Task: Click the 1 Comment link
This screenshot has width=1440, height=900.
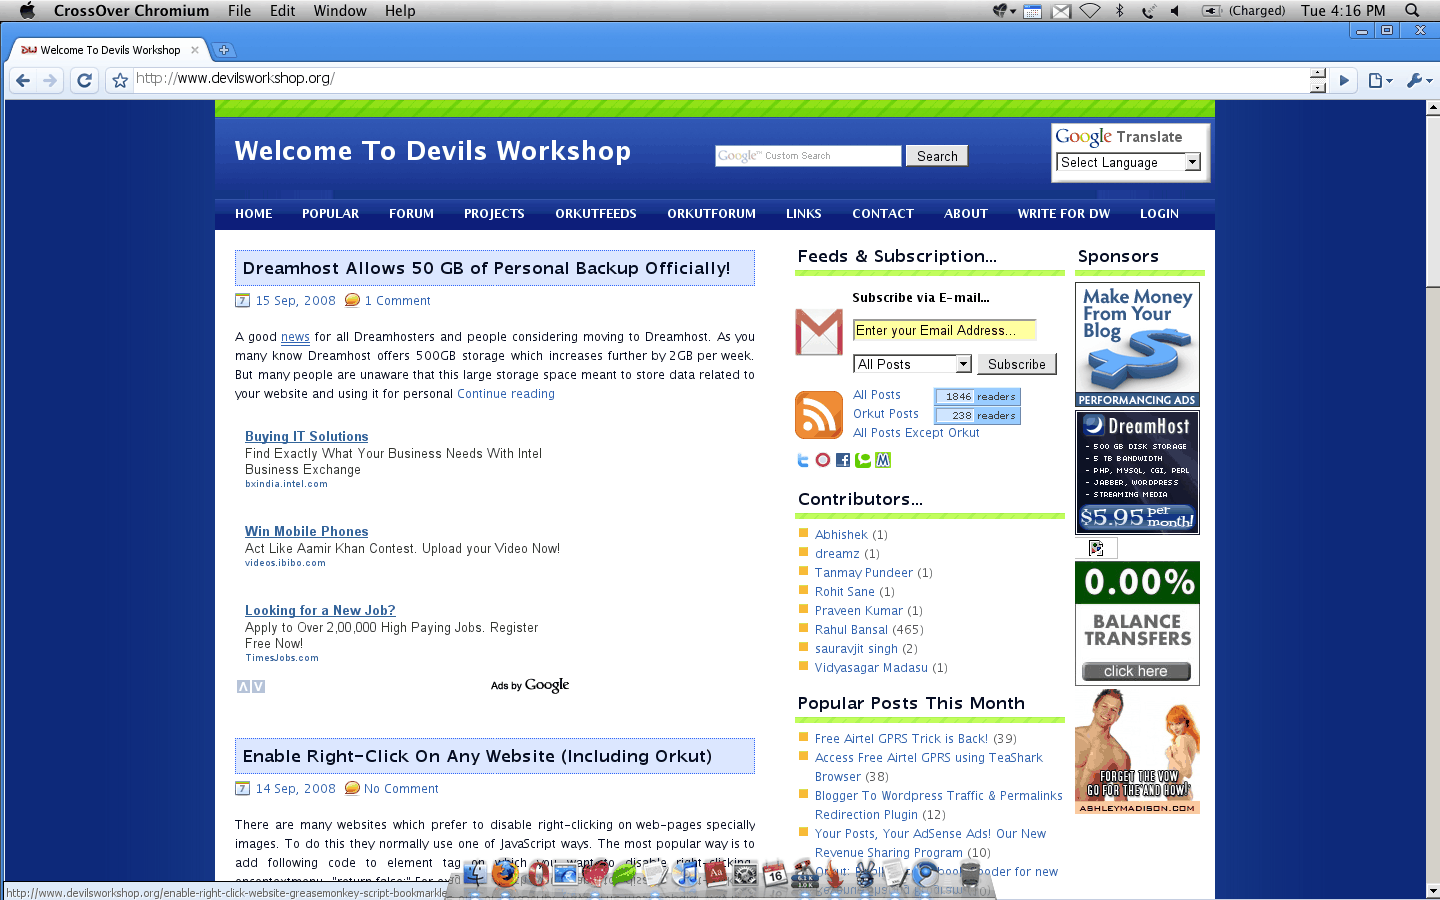Action: pos(397,301)
